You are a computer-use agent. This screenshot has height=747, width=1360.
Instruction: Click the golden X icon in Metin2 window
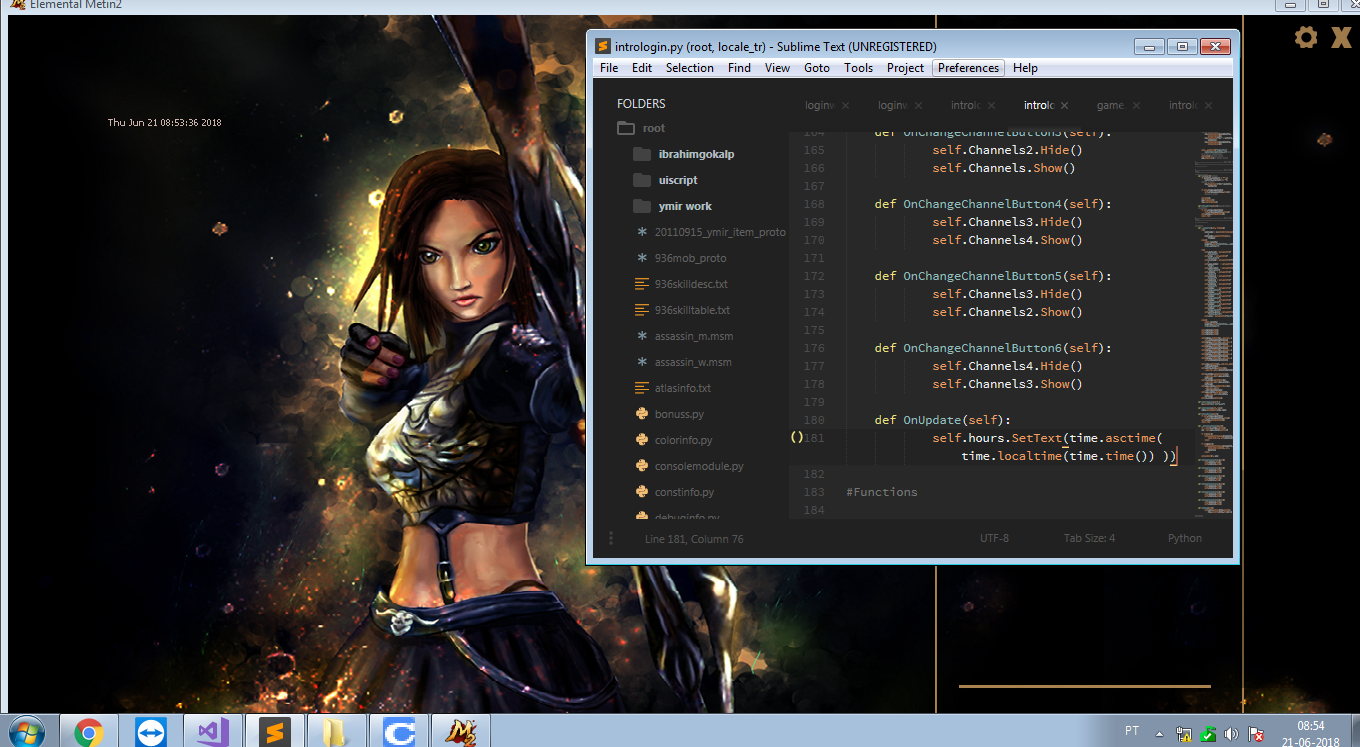[x=1341, y=38]
